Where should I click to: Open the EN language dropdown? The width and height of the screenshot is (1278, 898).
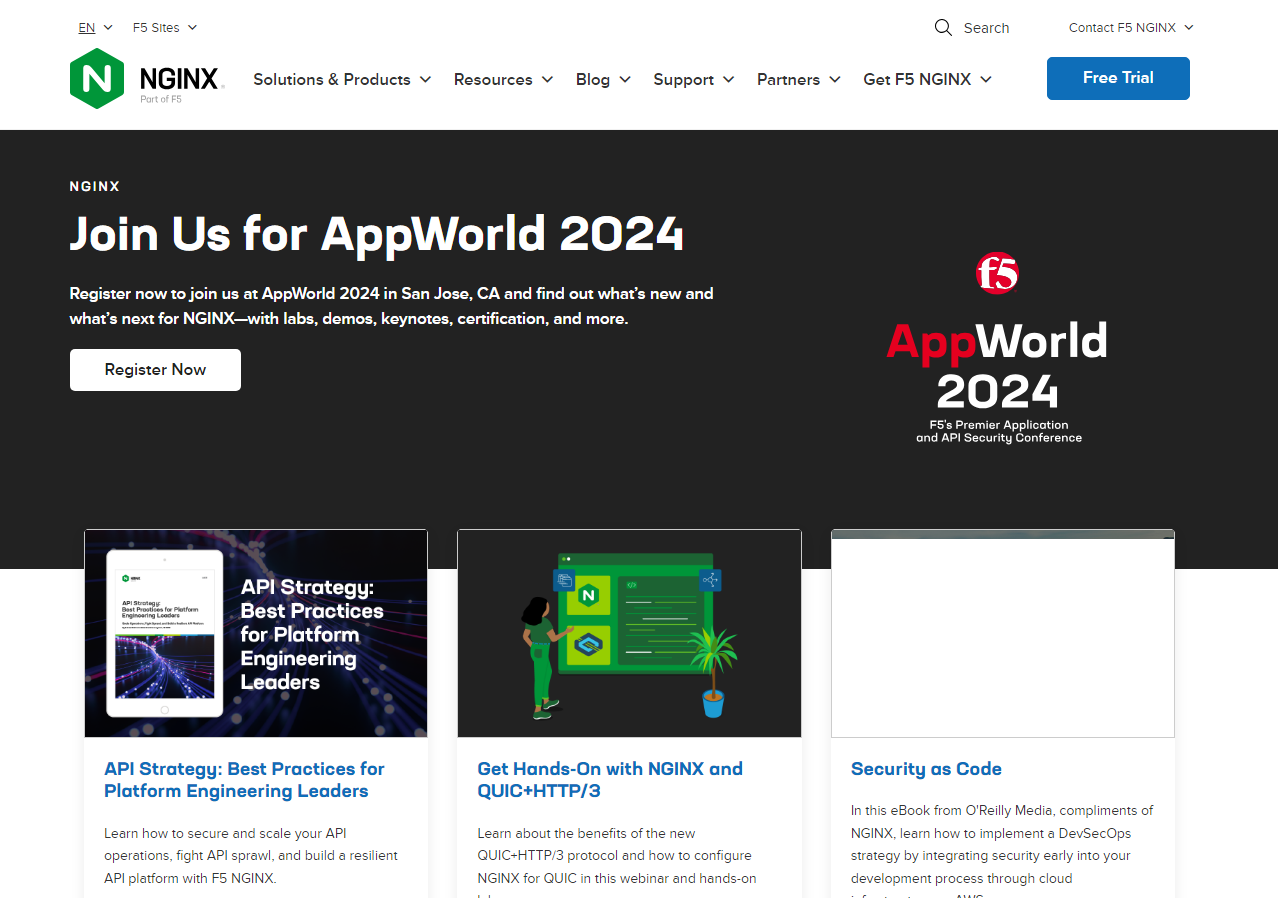(95, 28)
